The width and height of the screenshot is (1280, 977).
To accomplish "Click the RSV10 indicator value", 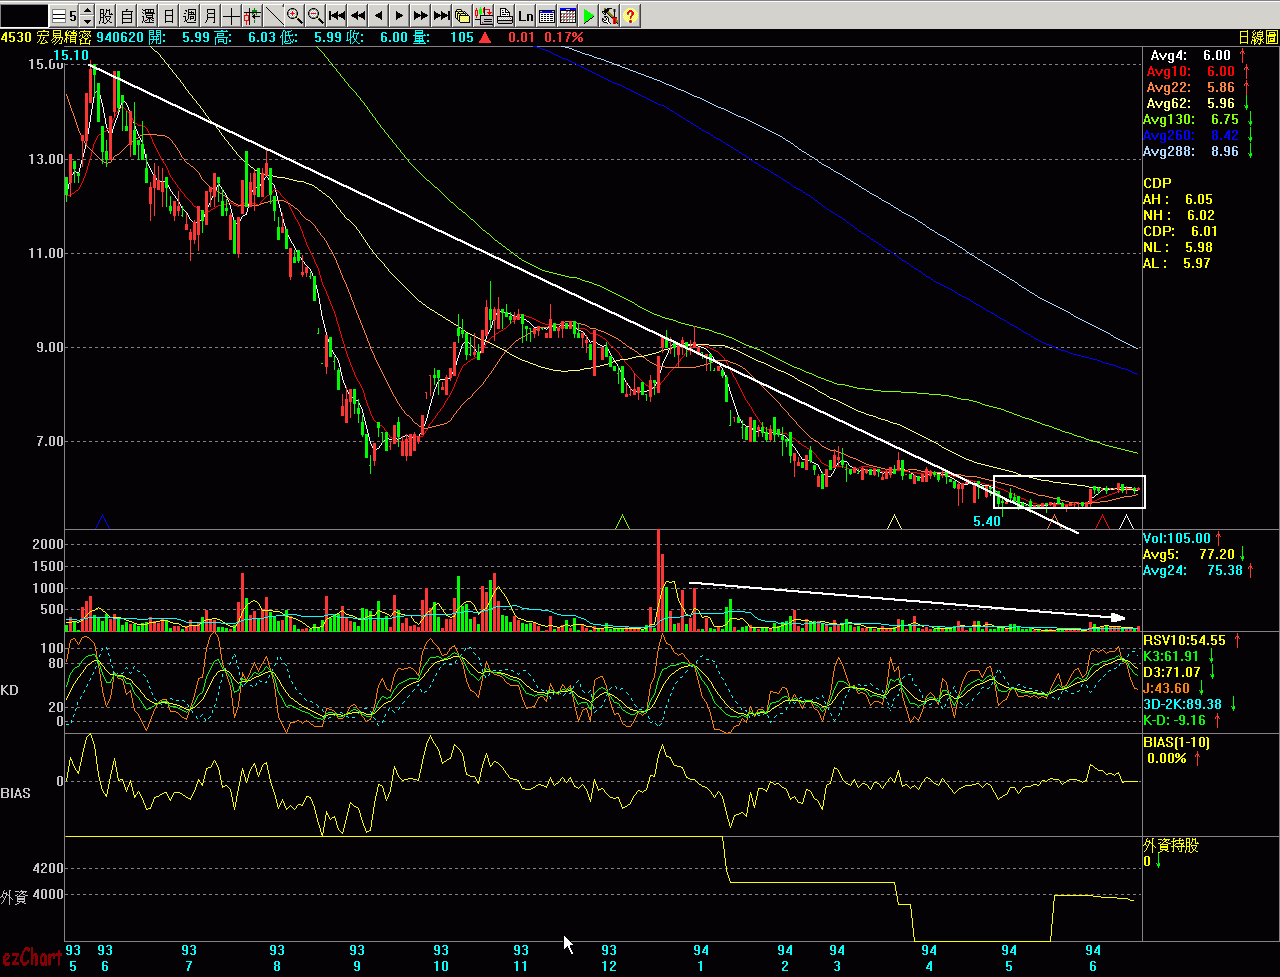I will point(1184,640).
